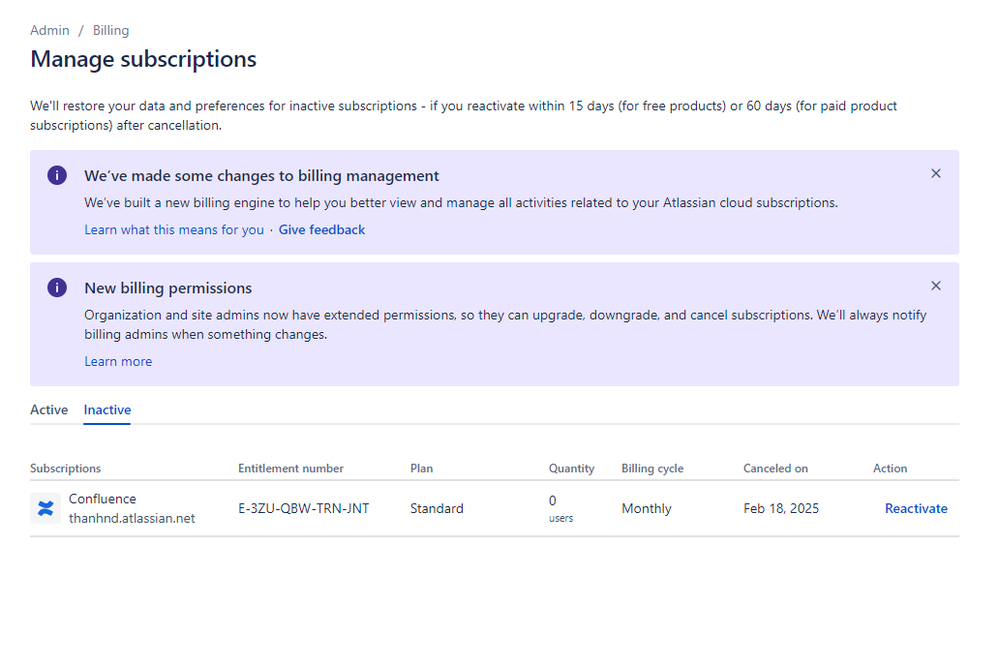
Task: Click the Confluence subscription name
Action: pos(103,498)
